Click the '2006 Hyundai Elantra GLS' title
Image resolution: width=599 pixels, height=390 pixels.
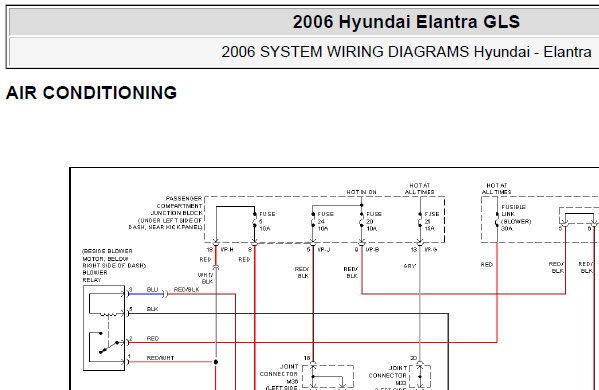click(x=406, y=22)
